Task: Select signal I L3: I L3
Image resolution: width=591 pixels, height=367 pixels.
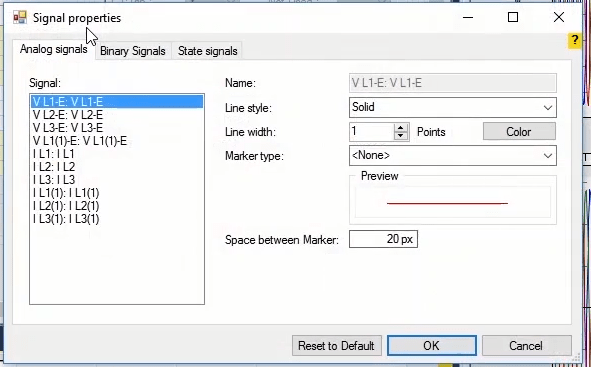Action: (117, 180)
